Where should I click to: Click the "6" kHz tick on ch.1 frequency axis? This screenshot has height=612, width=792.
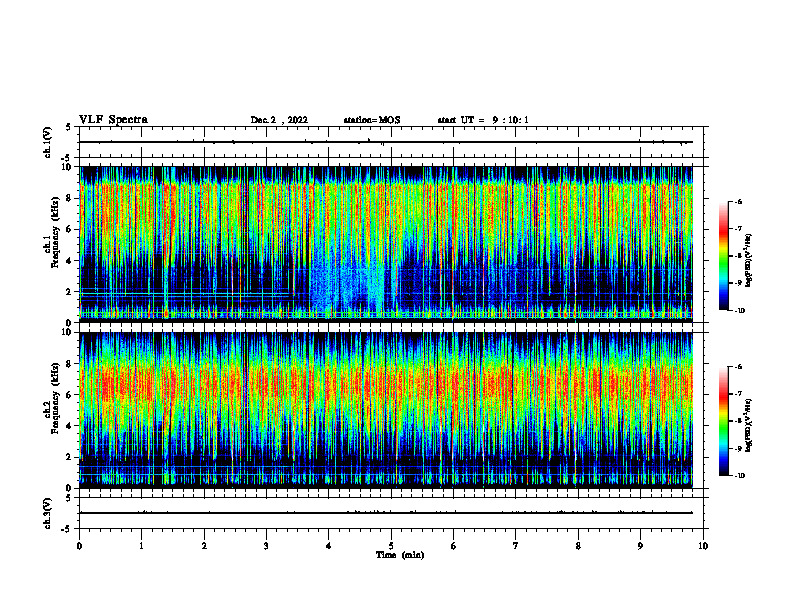point(70,230)
